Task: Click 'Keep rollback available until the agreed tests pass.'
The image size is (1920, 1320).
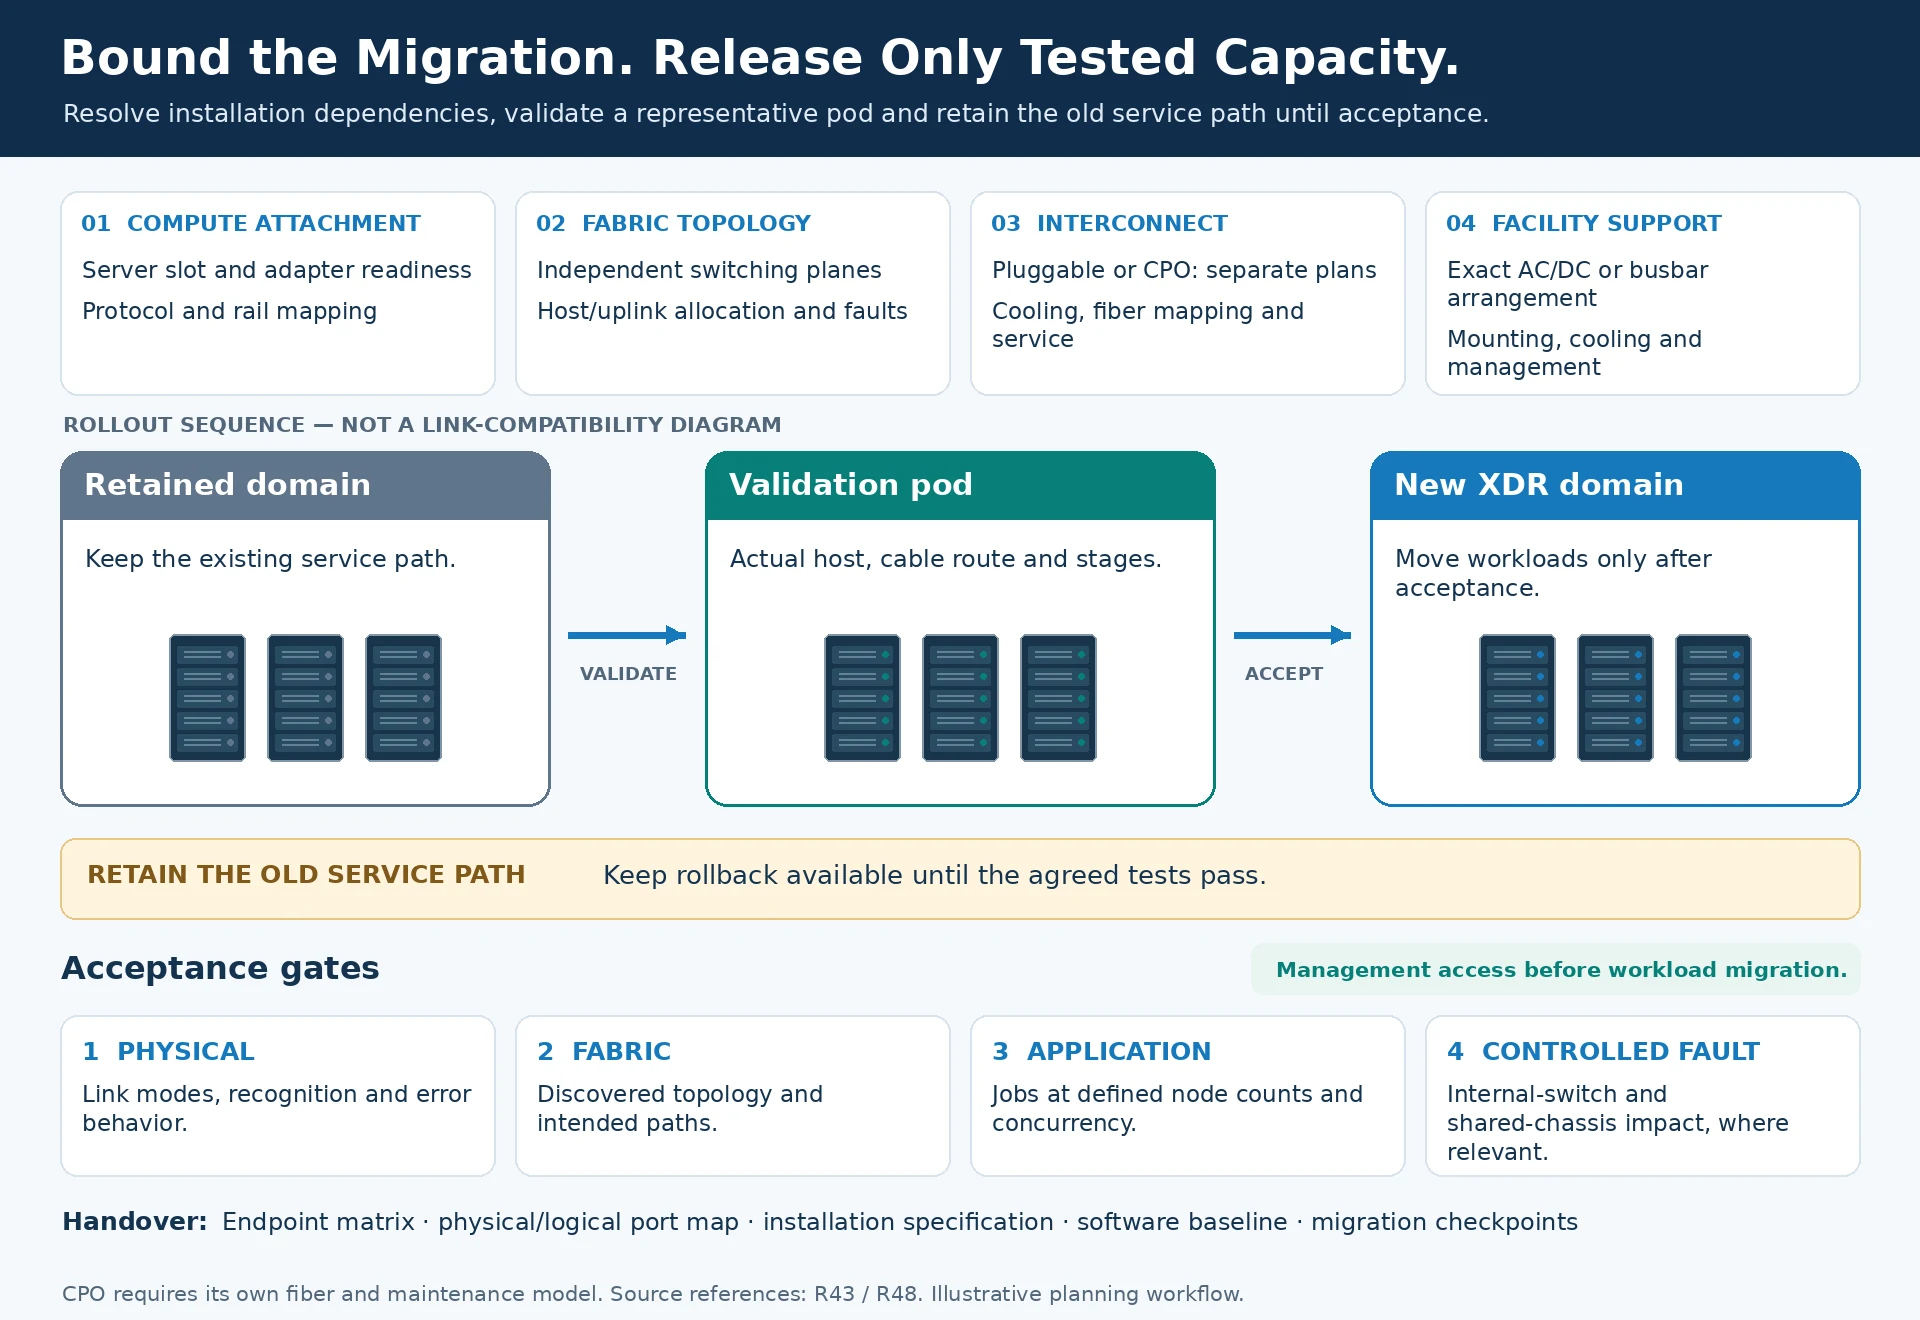Action: [x=934, y=876]
